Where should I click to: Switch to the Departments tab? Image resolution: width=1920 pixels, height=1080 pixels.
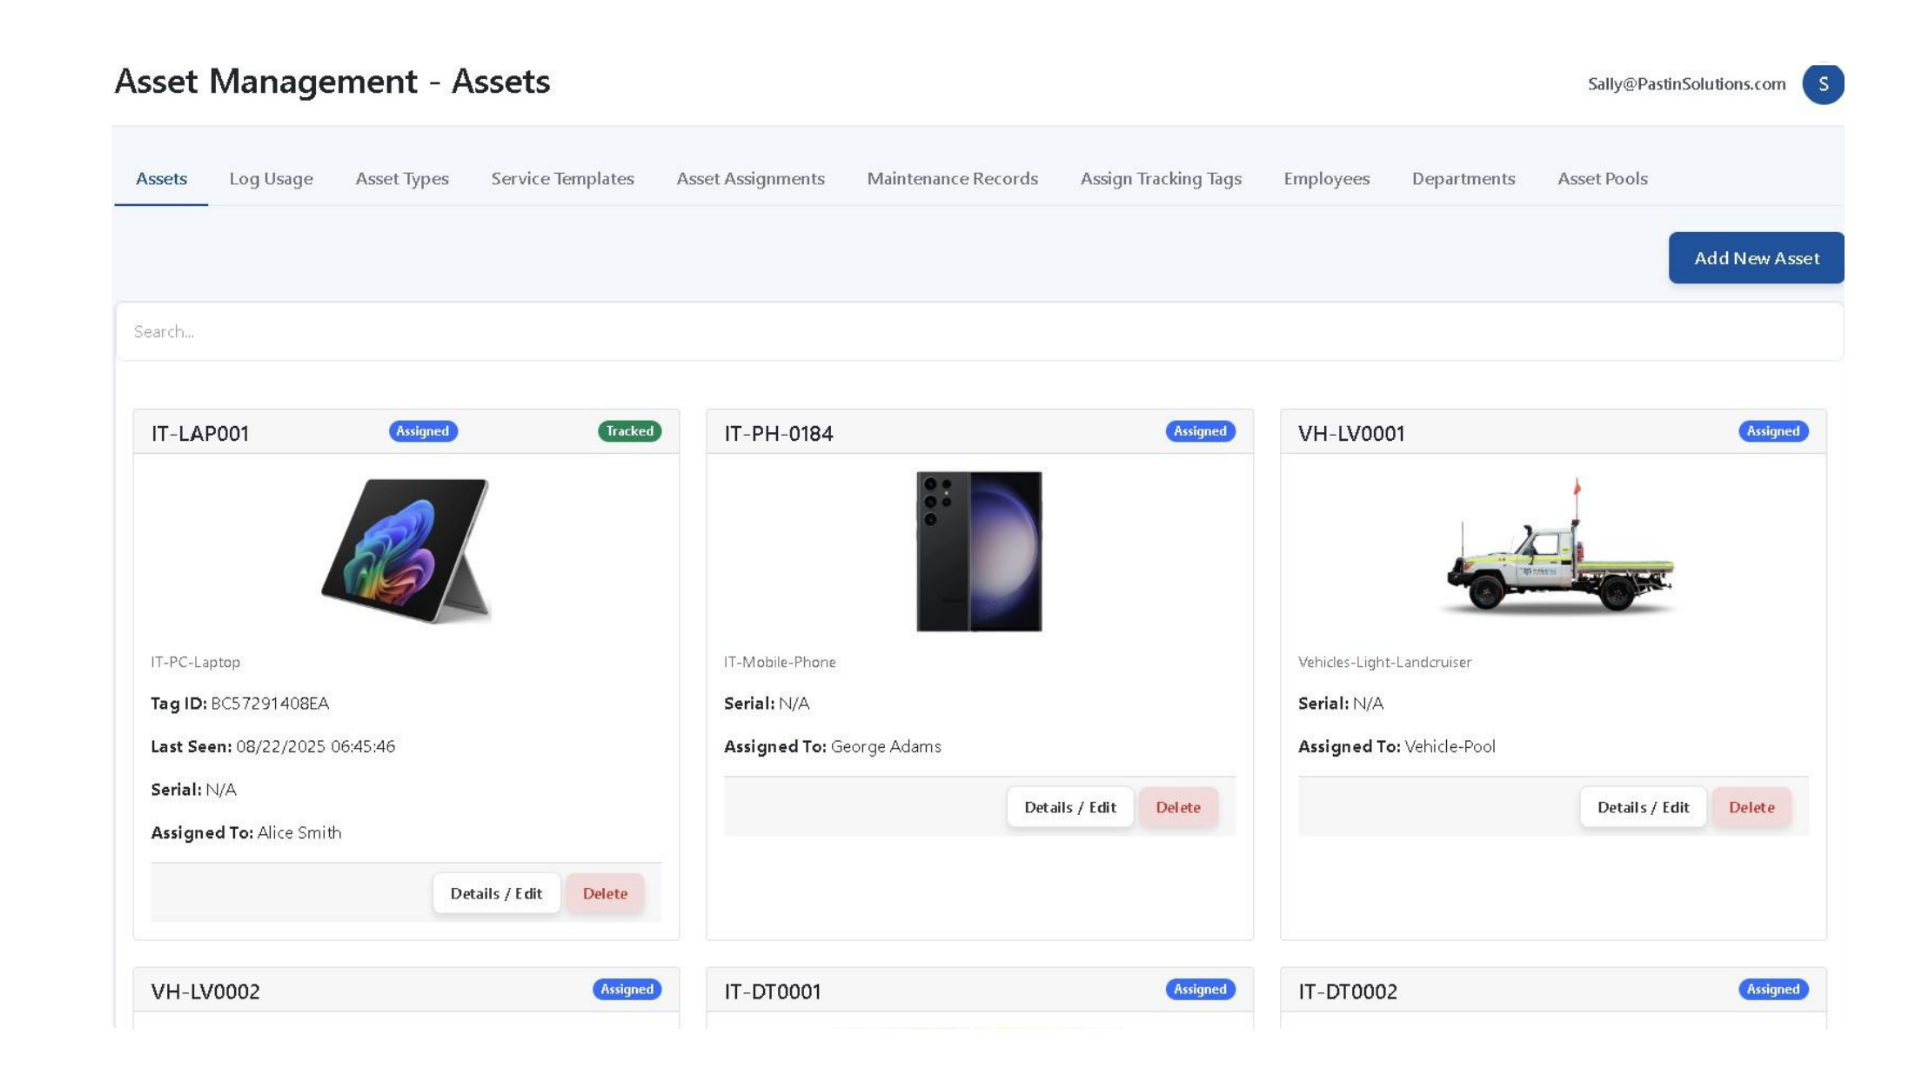[x=1463, y=179]
